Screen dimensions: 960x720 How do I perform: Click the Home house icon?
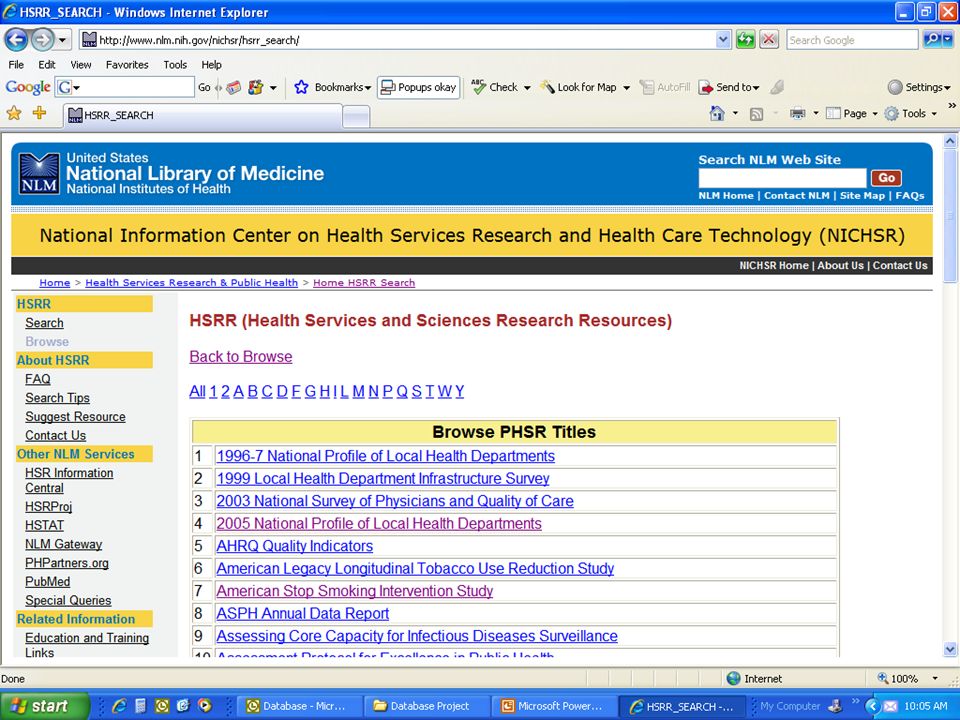pos(717,113)
